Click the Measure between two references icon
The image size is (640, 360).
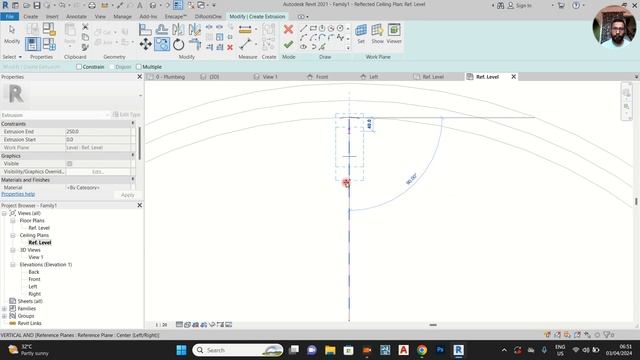point(245,44)
